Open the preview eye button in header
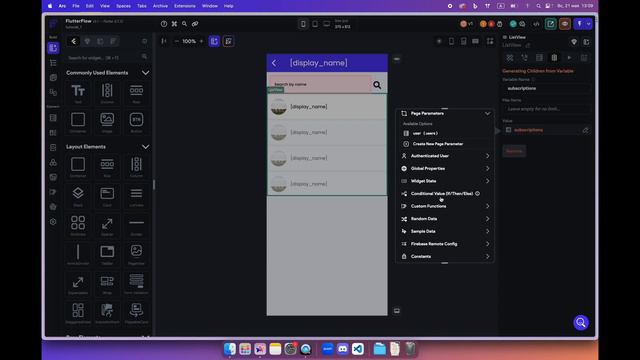This screenshot has width=640, height=360. 565,24
